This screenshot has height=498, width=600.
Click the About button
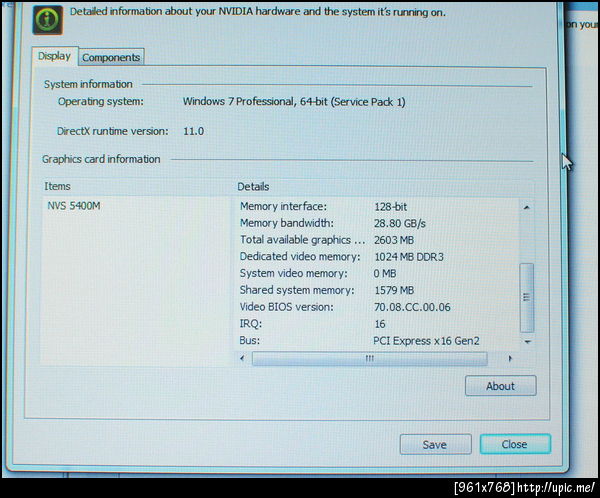pyautogui.click(x=501, y=386)
